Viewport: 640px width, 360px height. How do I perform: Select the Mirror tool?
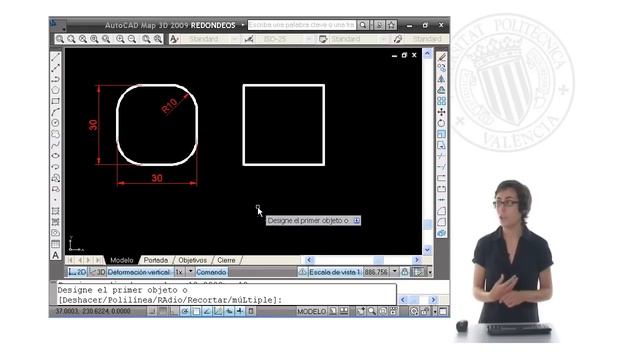click(x=441, y=79)
